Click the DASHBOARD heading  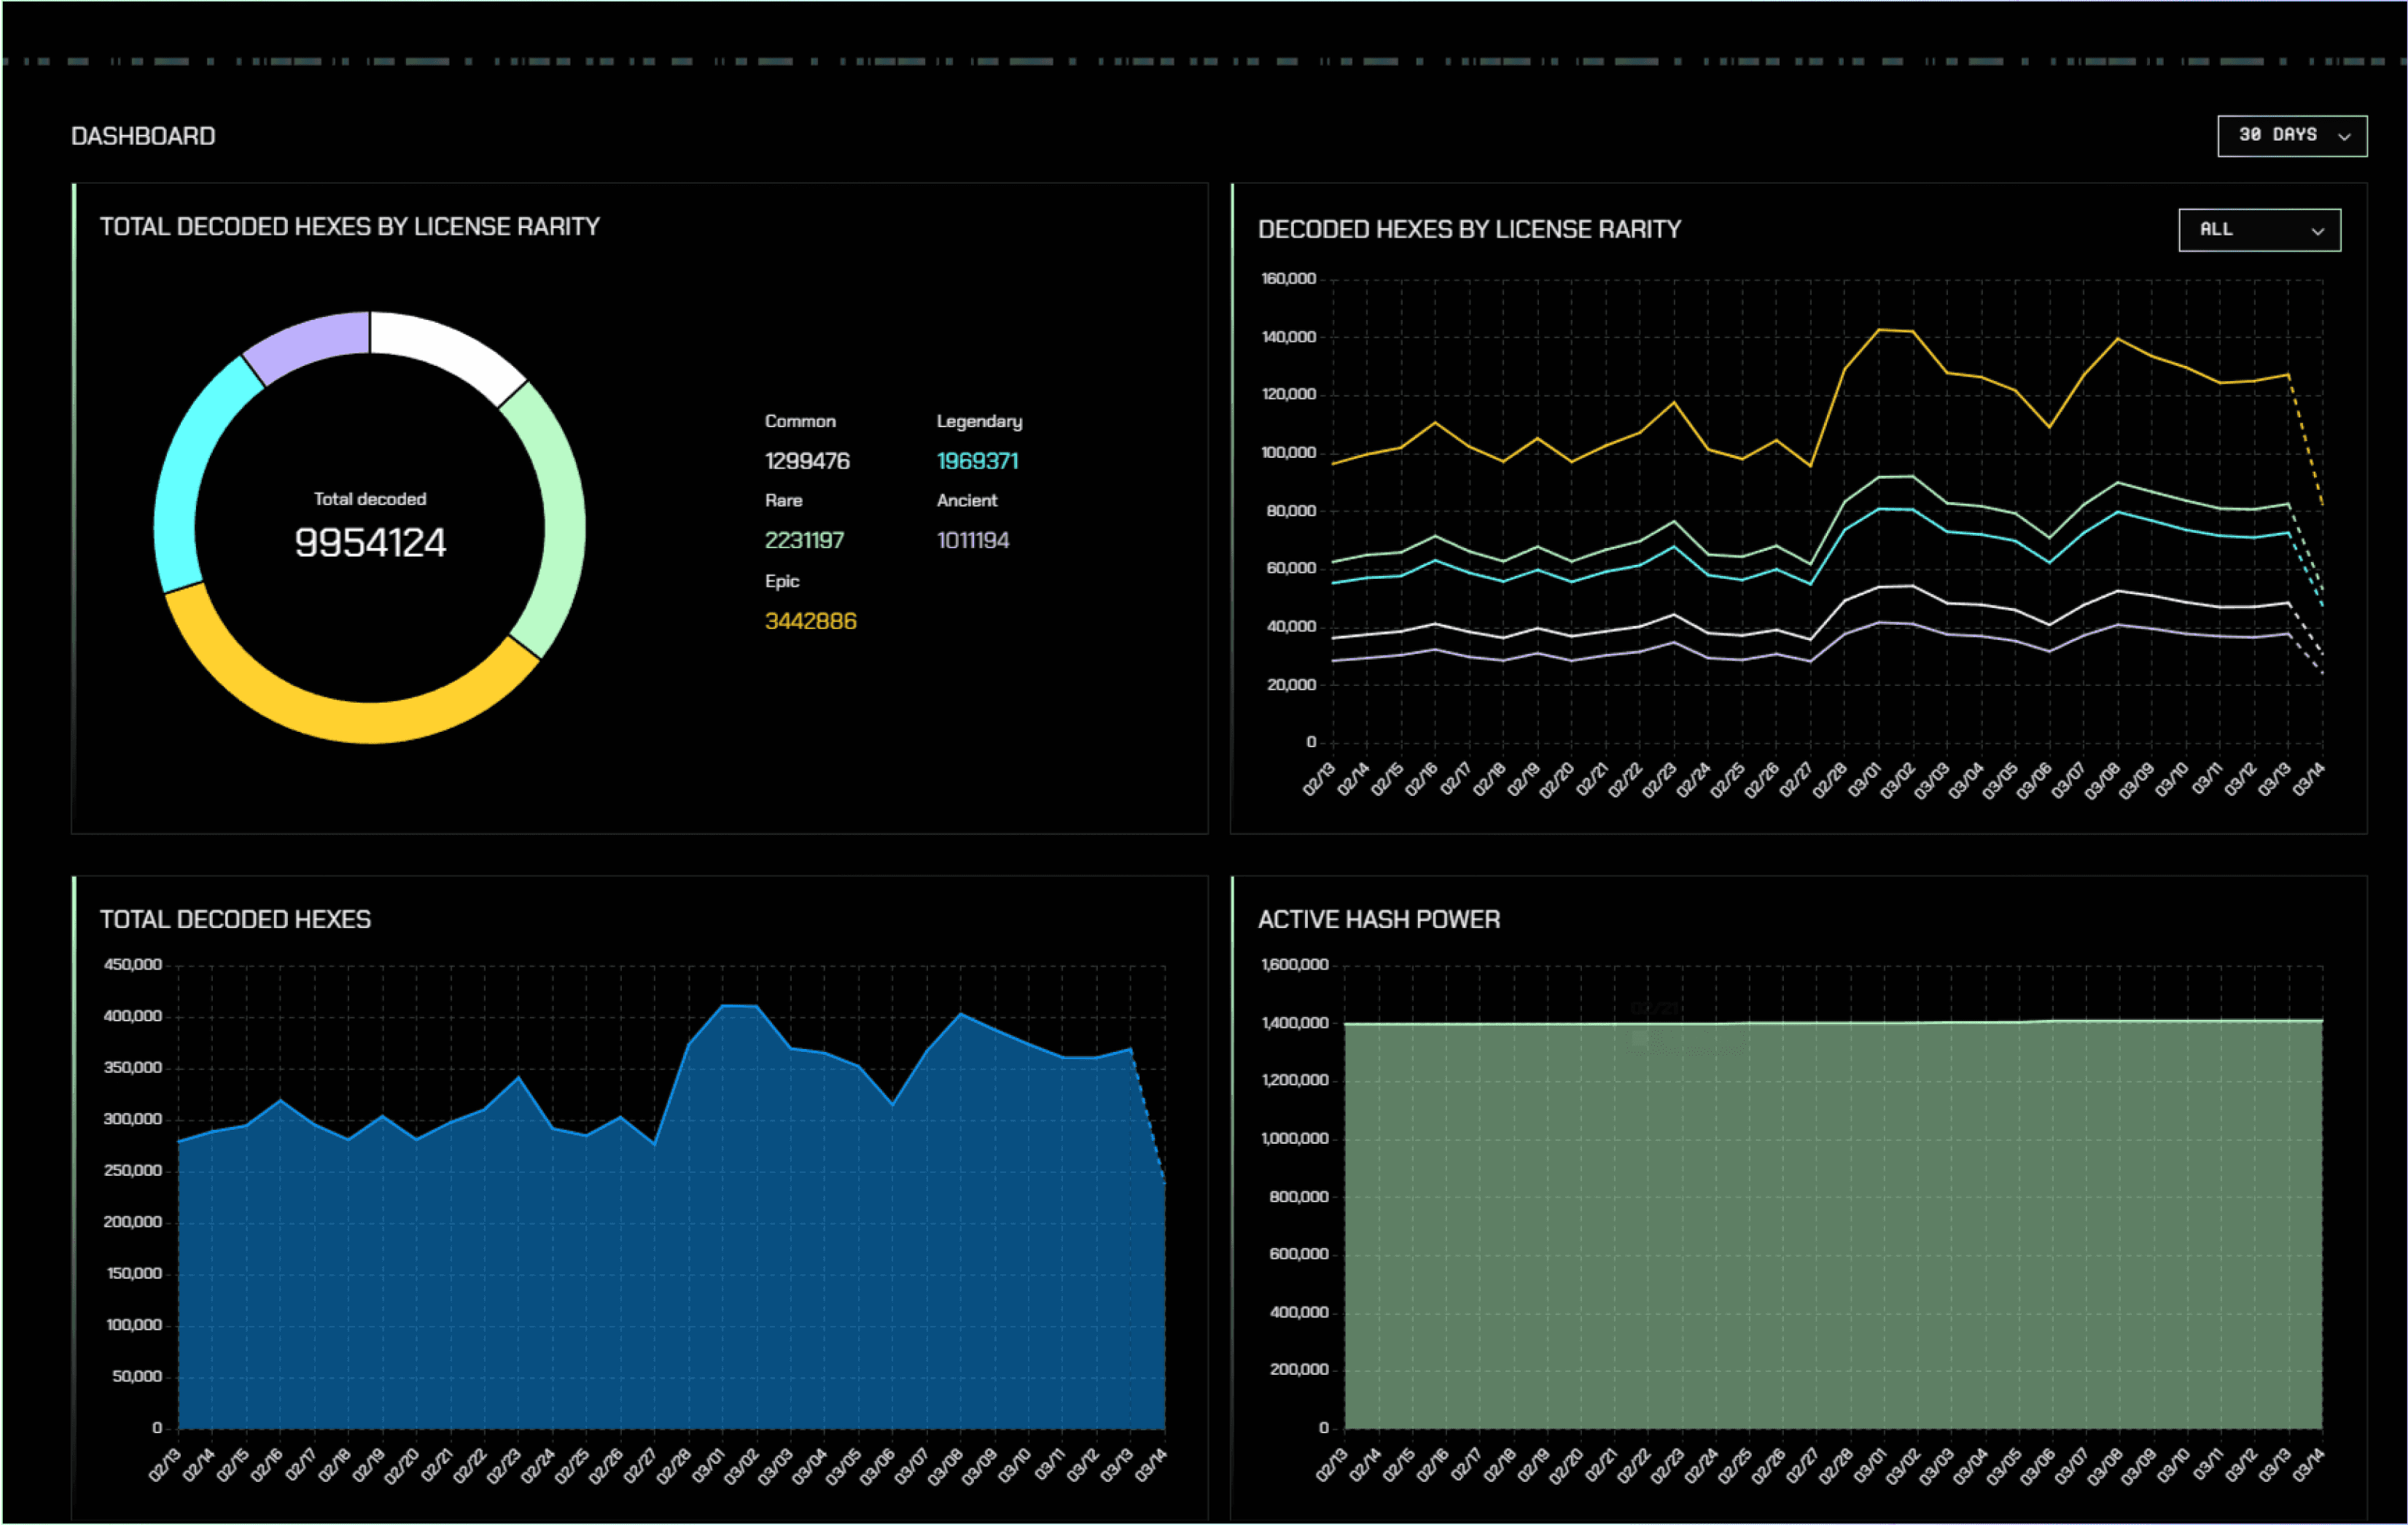pos(142,135)
